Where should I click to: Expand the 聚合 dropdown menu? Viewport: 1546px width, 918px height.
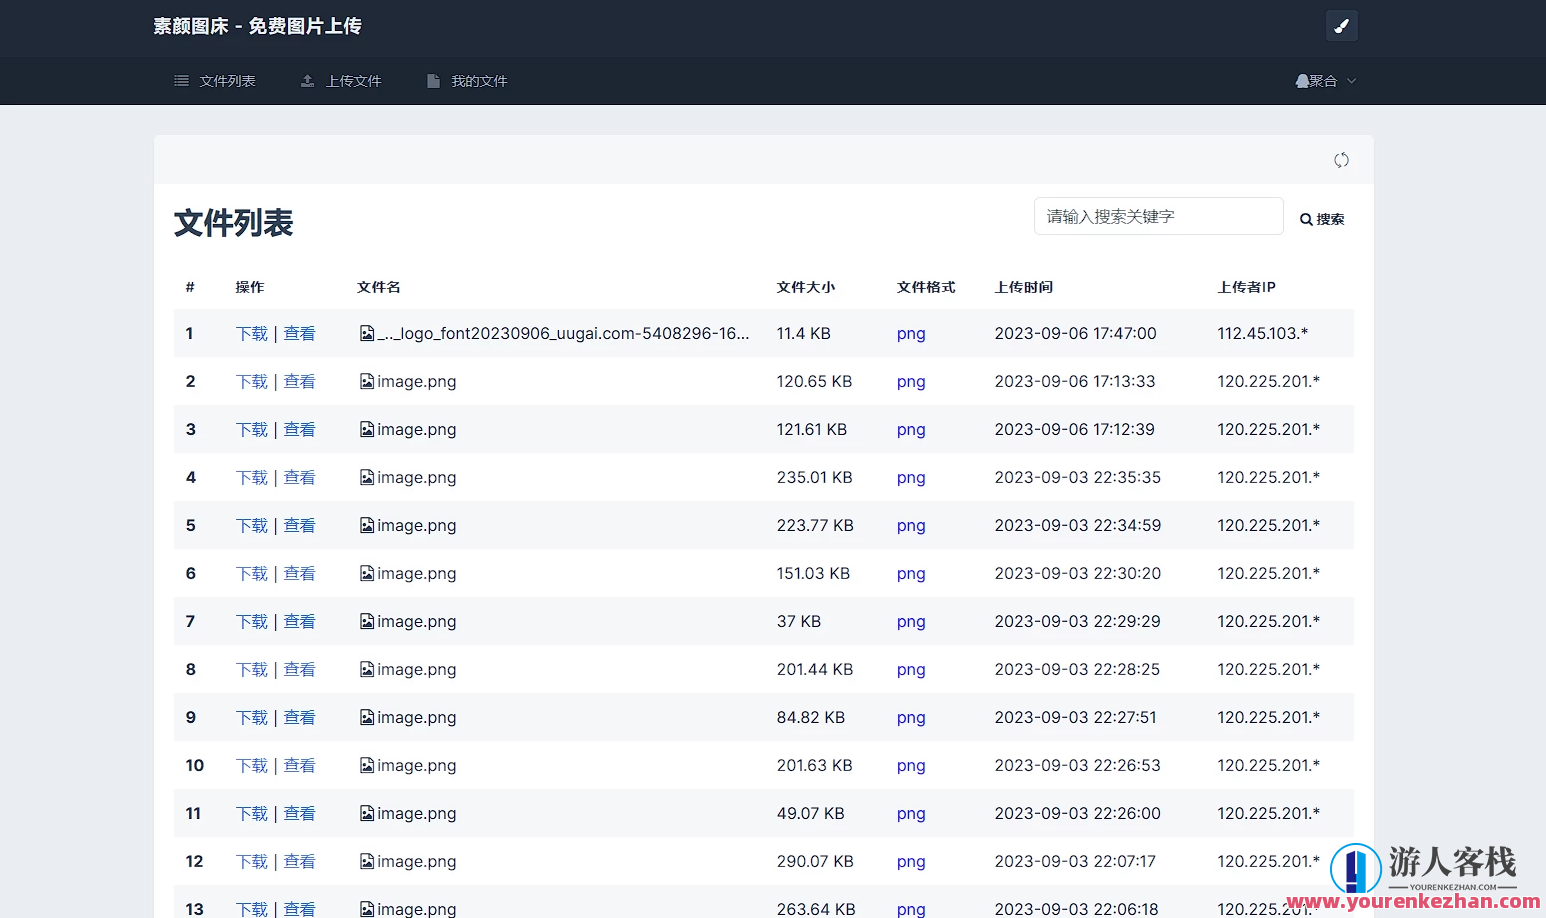pos(1325,81)
